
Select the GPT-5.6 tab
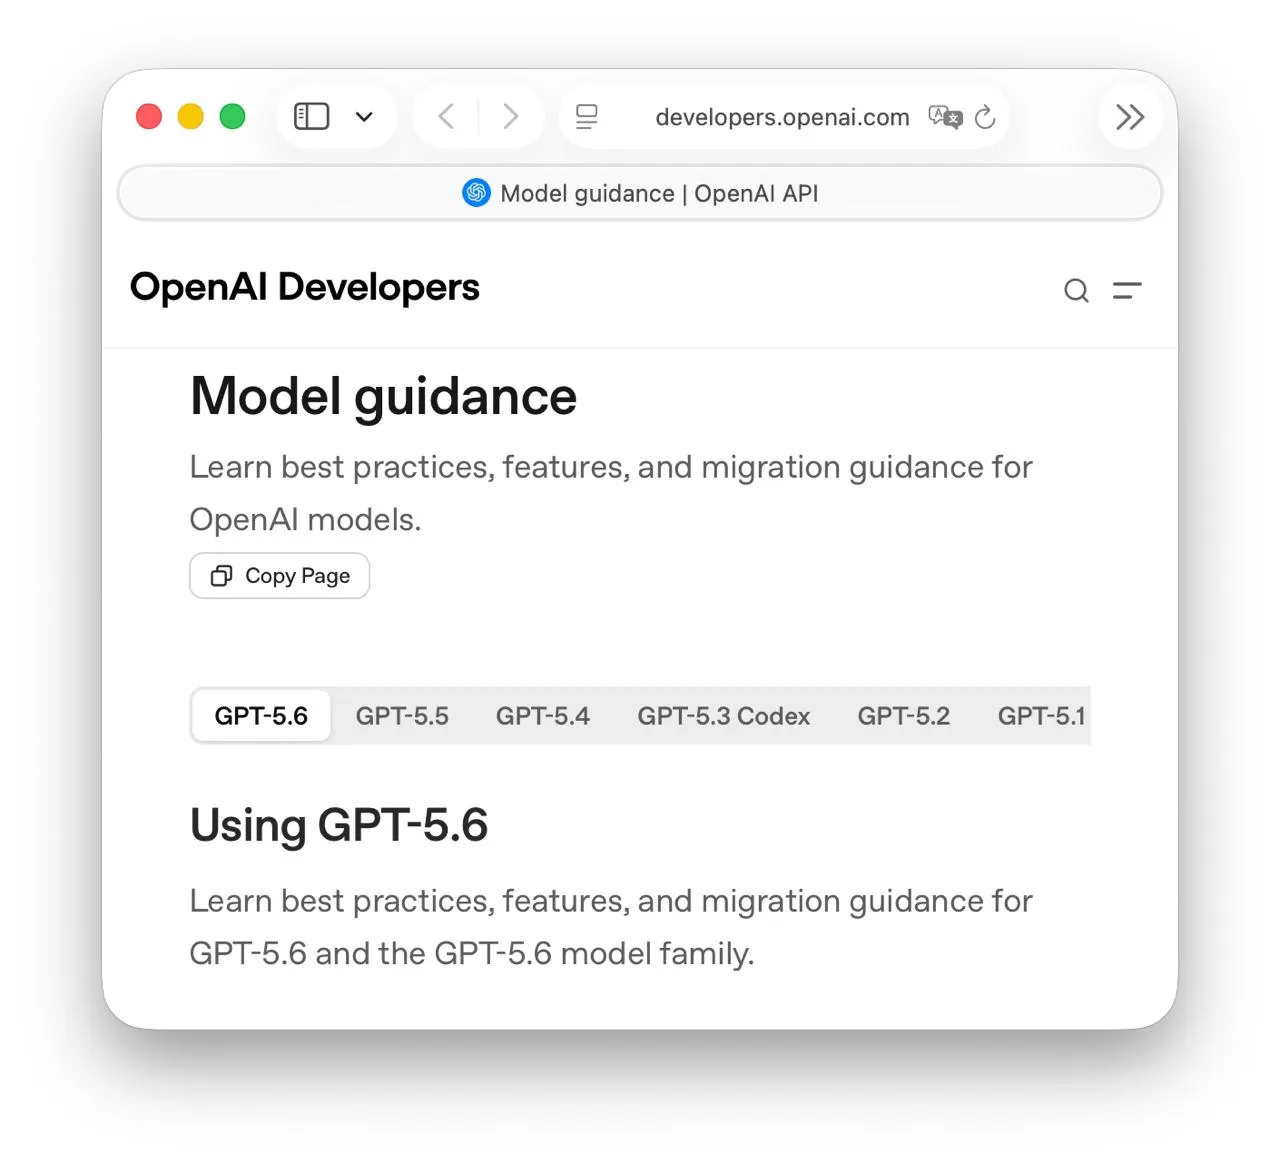click(261, 716)
